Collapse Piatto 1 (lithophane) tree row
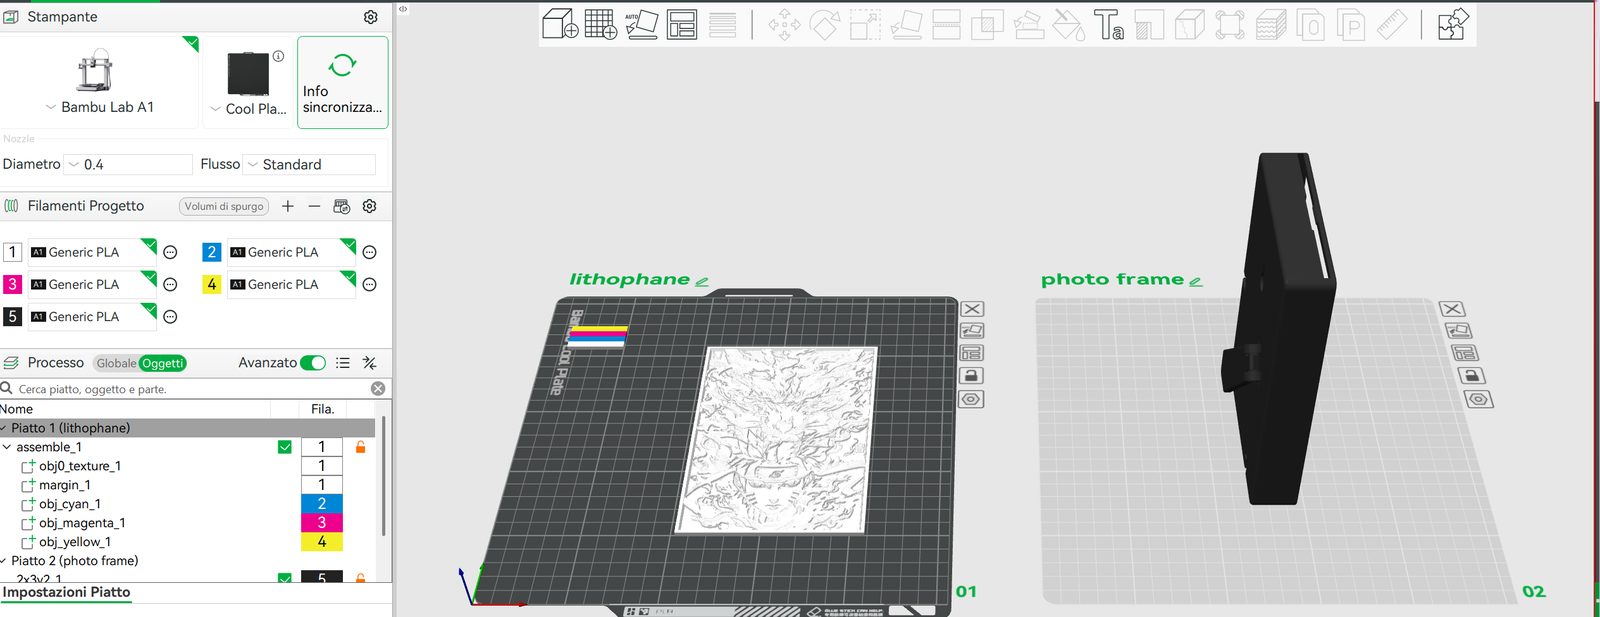 coord(4,428)
